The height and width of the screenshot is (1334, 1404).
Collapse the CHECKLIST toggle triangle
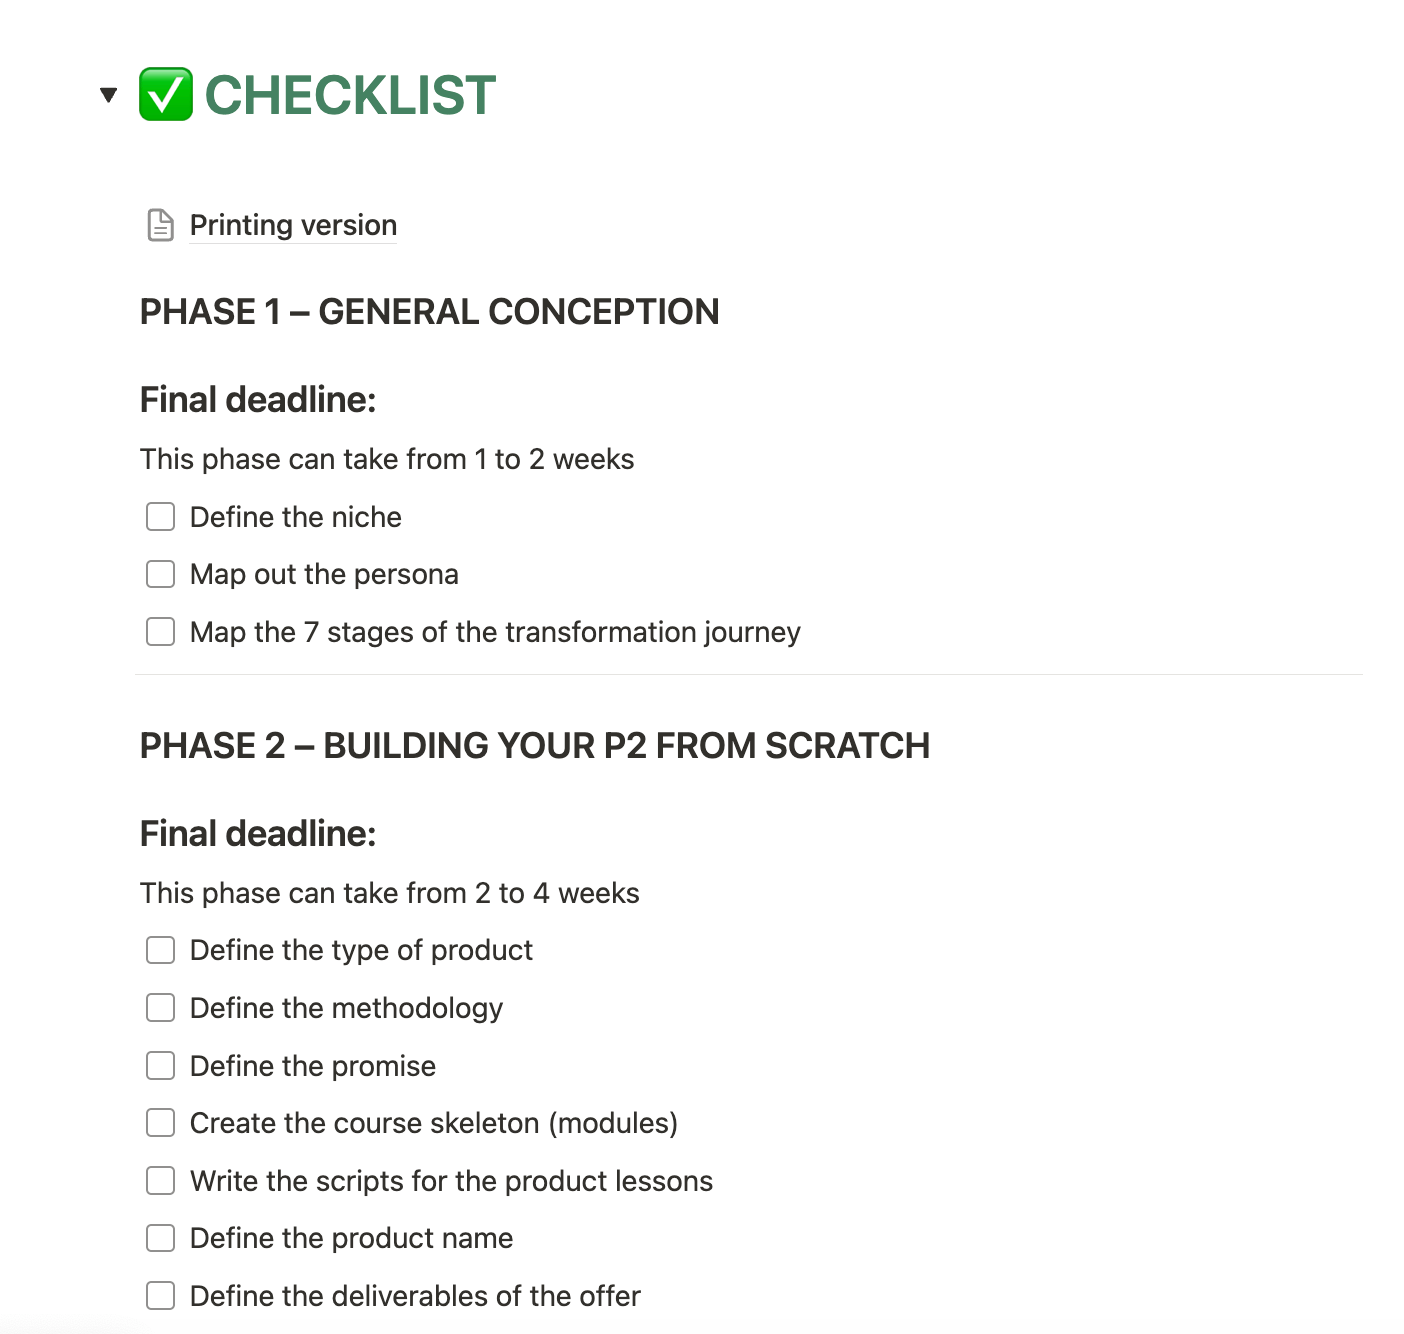[x=109, y=95]
